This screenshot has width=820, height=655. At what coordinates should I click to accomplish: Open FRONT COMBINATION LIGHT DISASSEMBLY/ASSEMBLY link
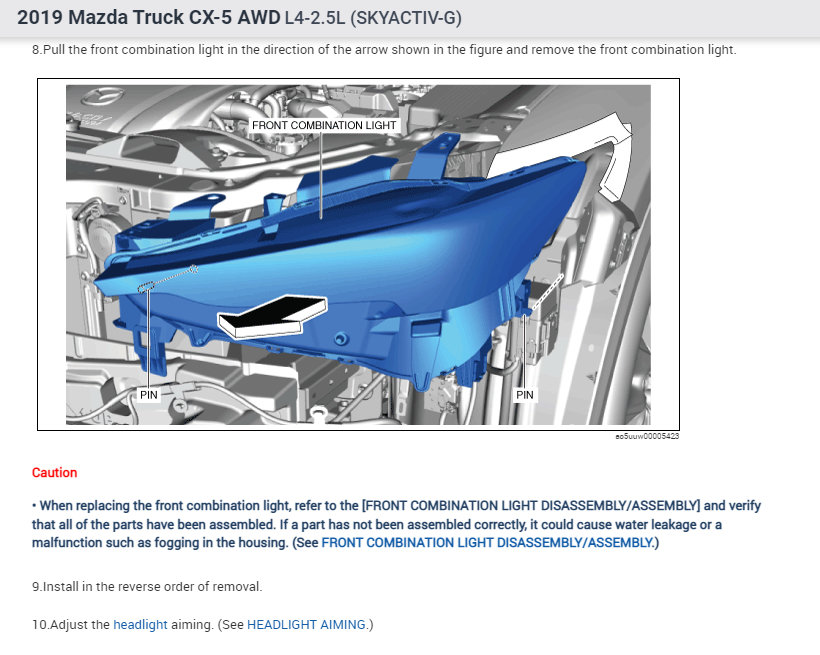click(x=487, y=543)
